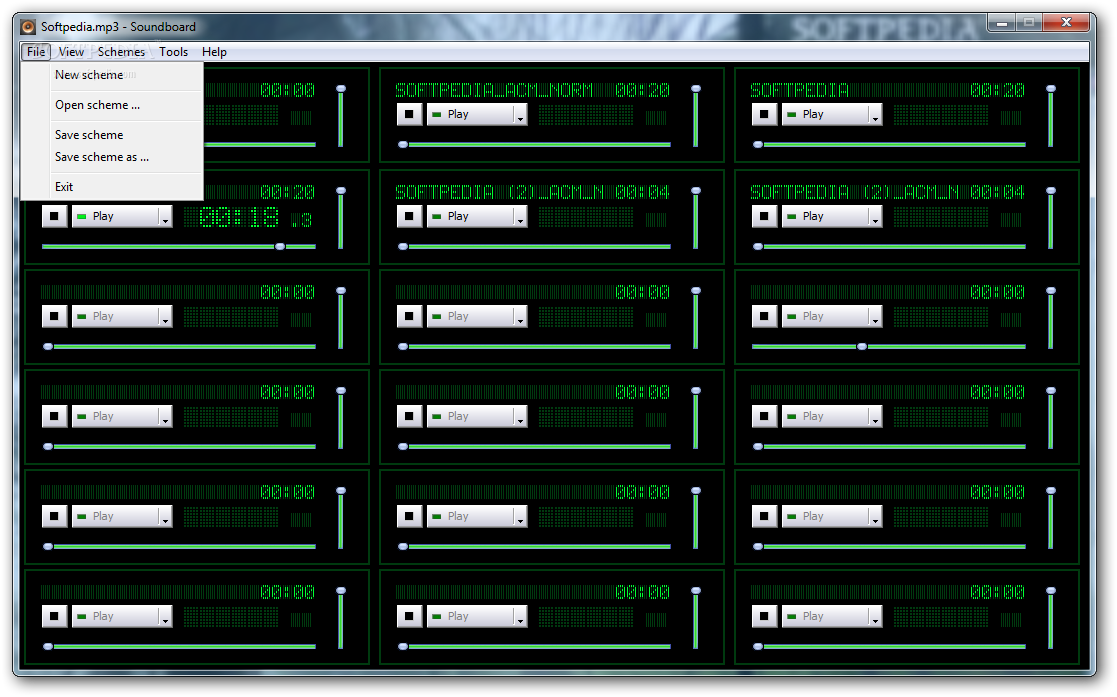Viewport: 1117px width, 697px height.
Task: Expand Play mode arrow on pad showing 00:18
Action: (x=166, y=217)
